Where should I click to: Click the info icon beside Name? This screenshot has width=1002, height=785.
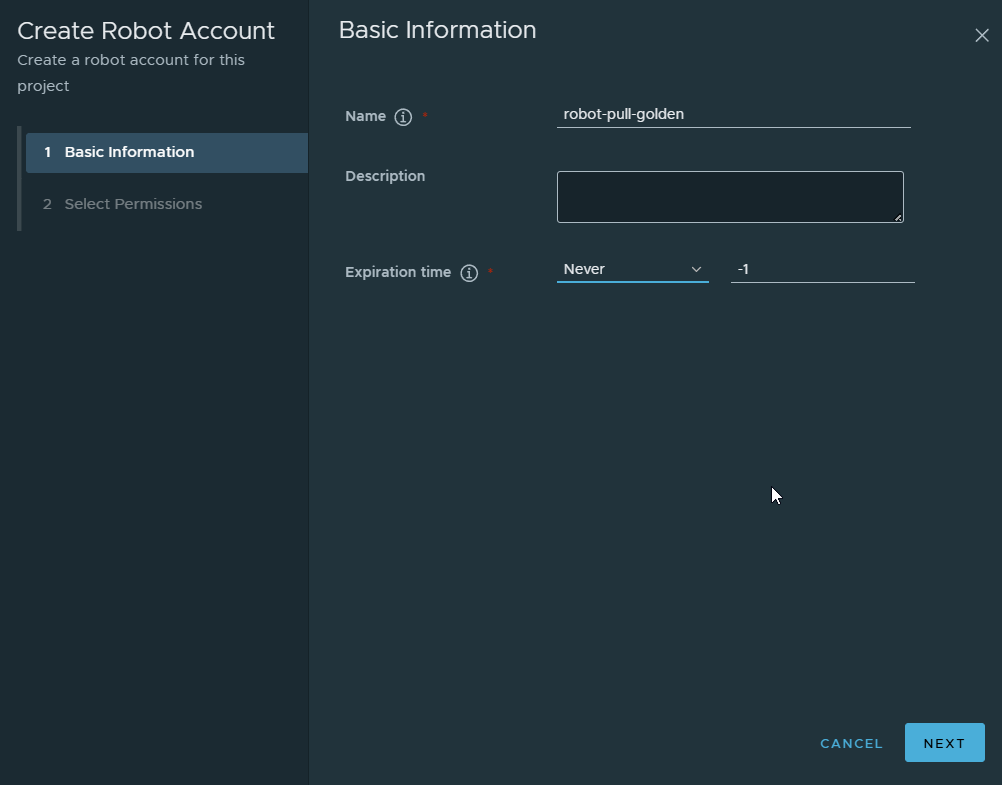tap(403, 117)
